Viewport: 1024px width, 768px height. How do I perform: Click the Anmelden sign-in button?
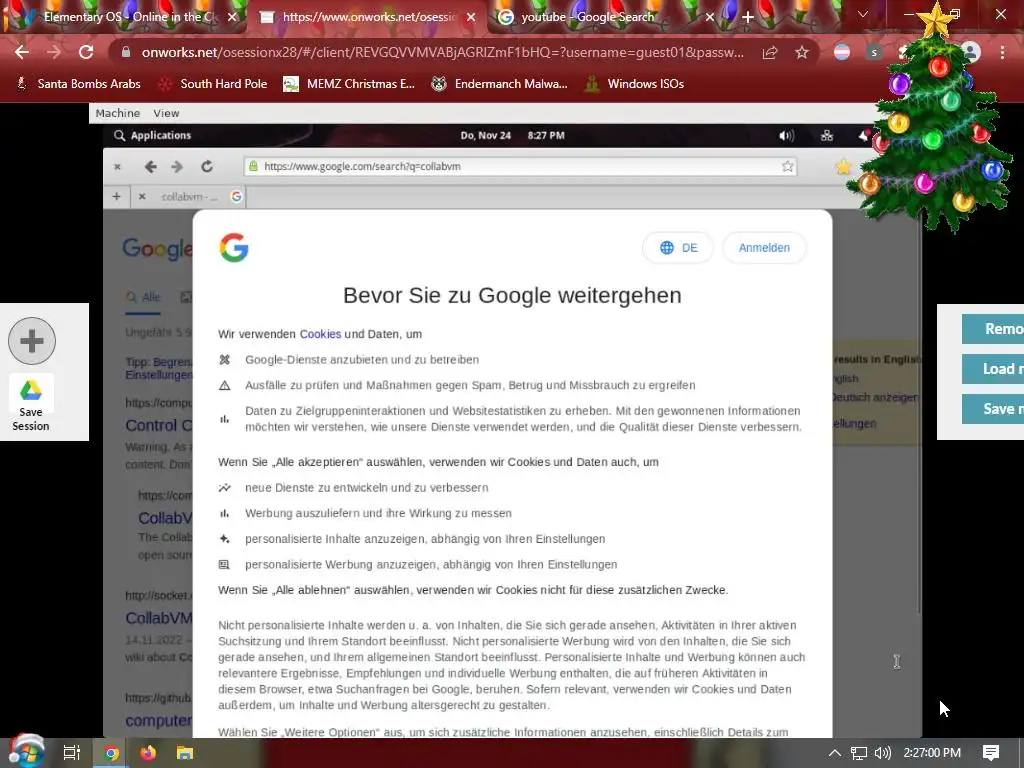pos(764,248)
